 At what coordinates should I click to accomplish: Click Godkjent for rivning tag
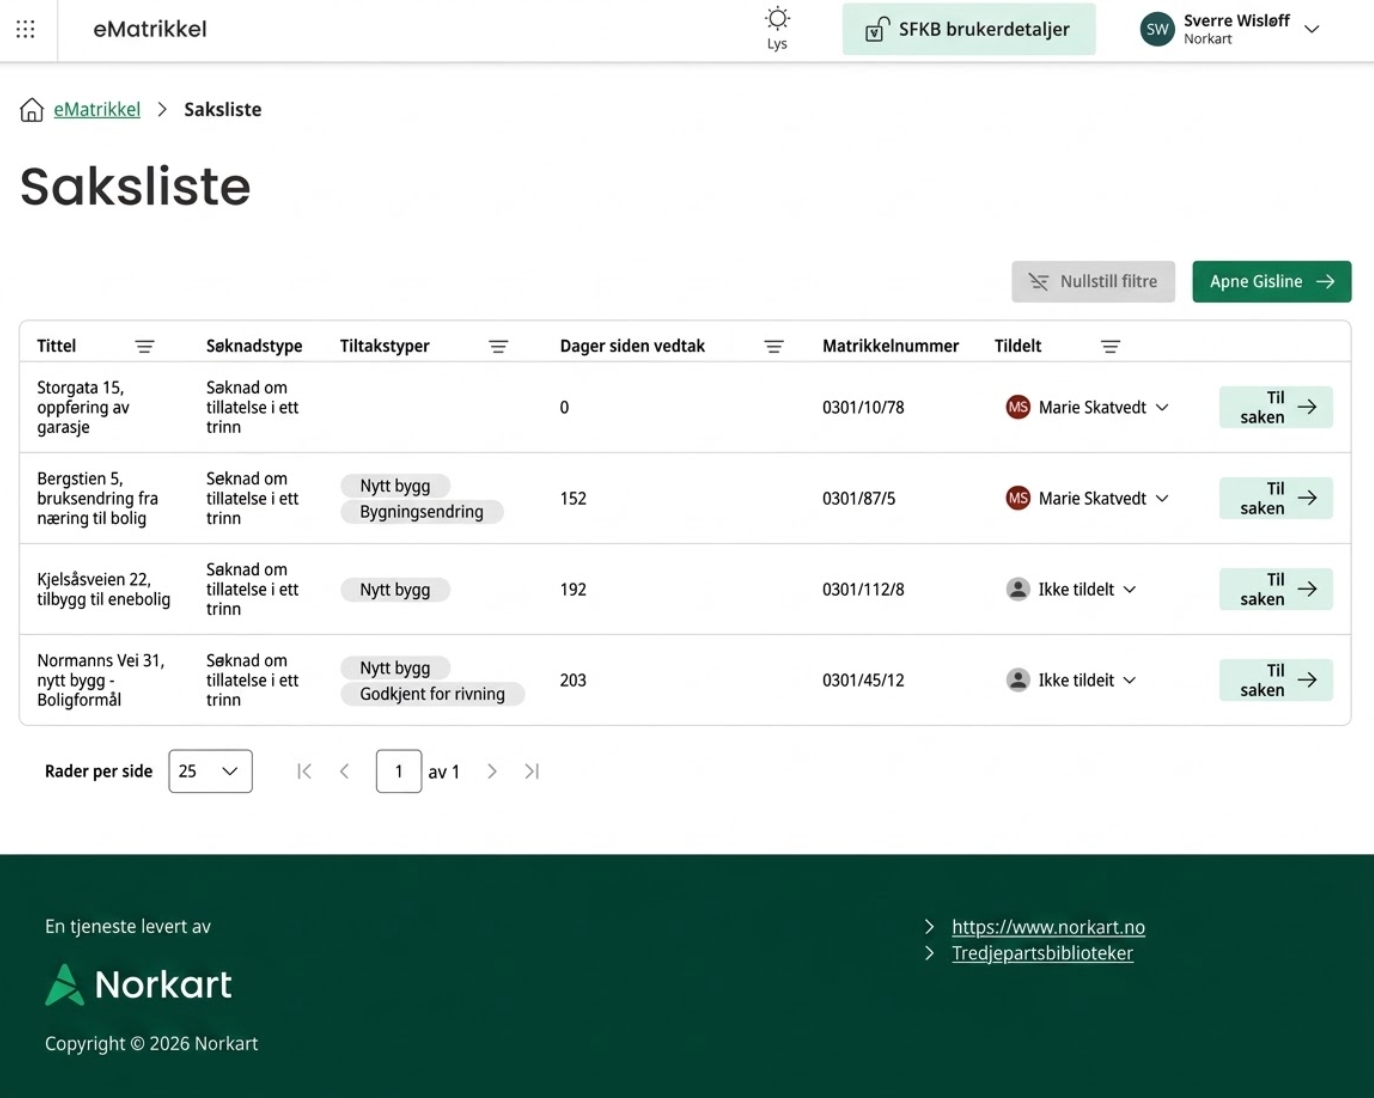(432, 694)
